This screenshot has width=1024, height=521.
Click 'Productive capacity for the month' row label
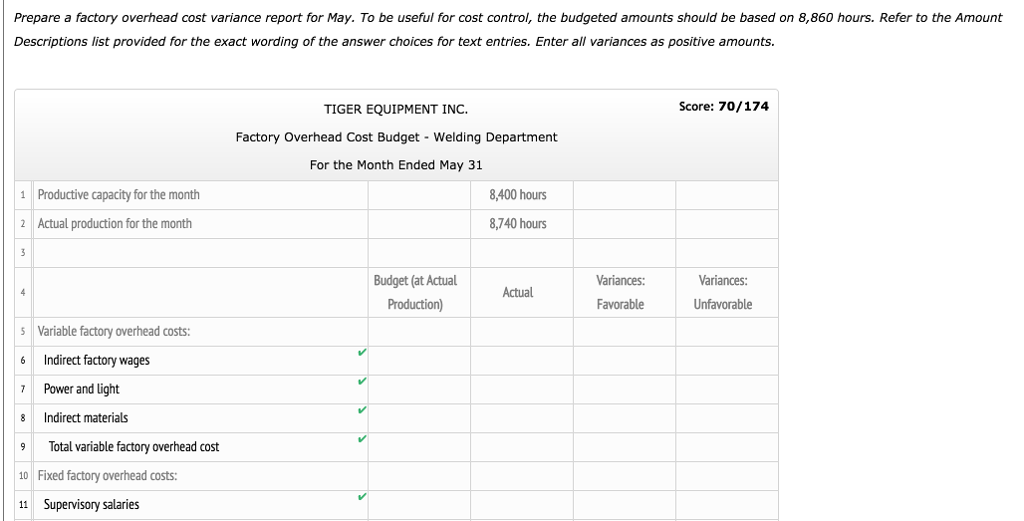point(118,195)
